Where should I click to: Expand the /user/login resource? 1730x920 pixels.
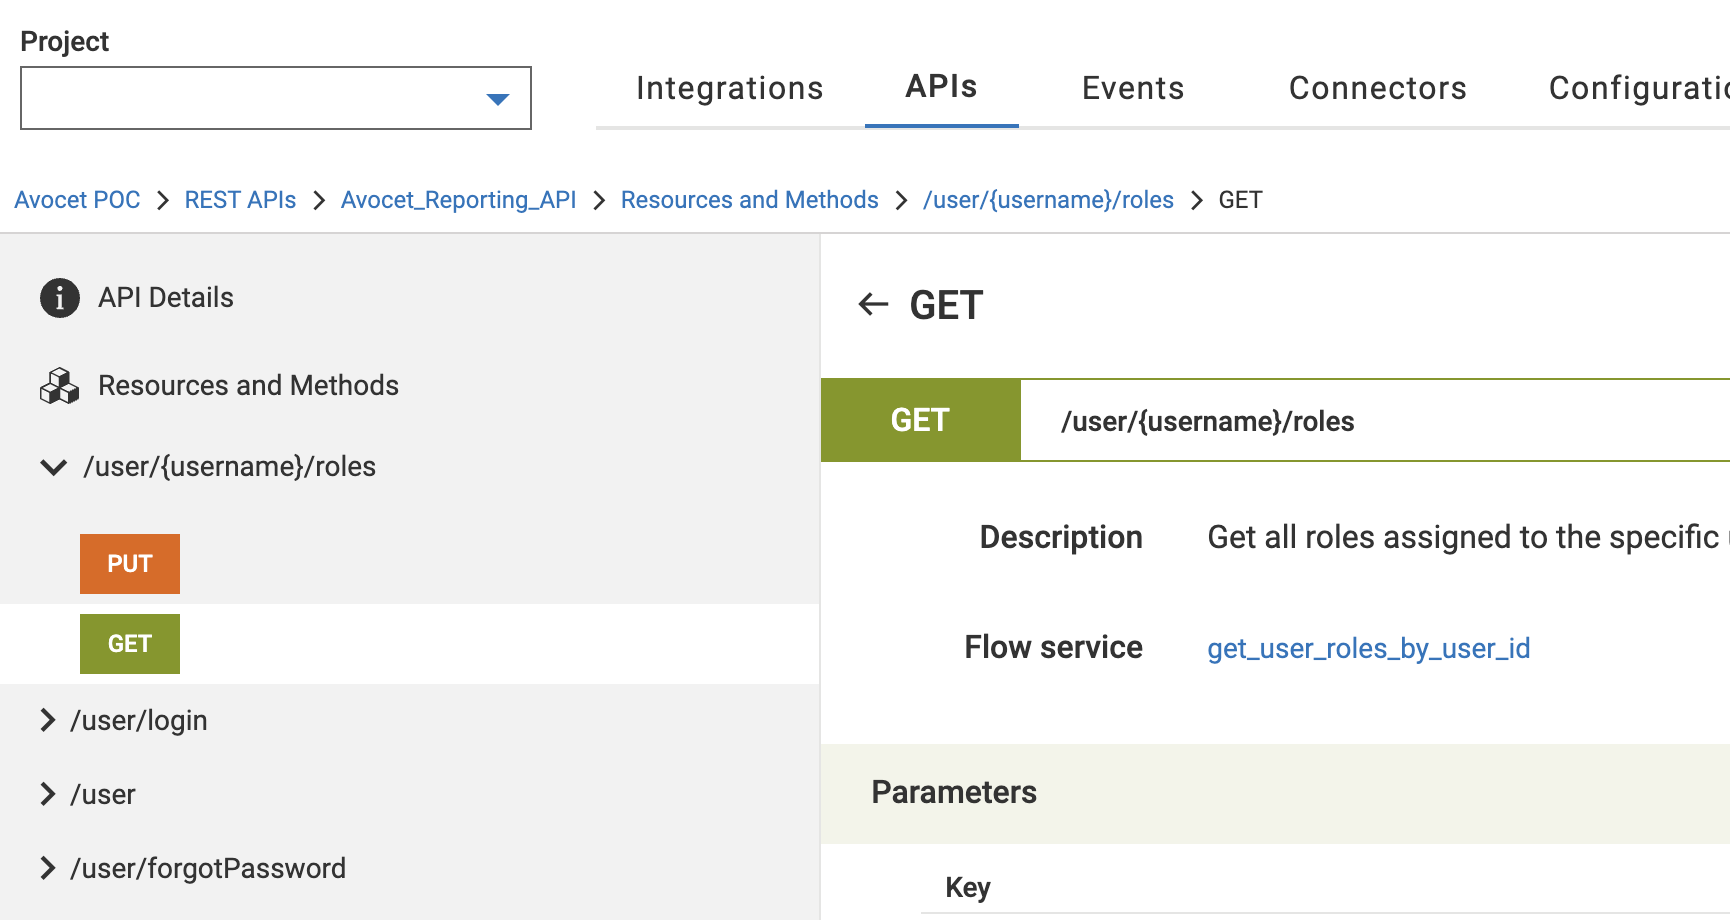[47, 720]
